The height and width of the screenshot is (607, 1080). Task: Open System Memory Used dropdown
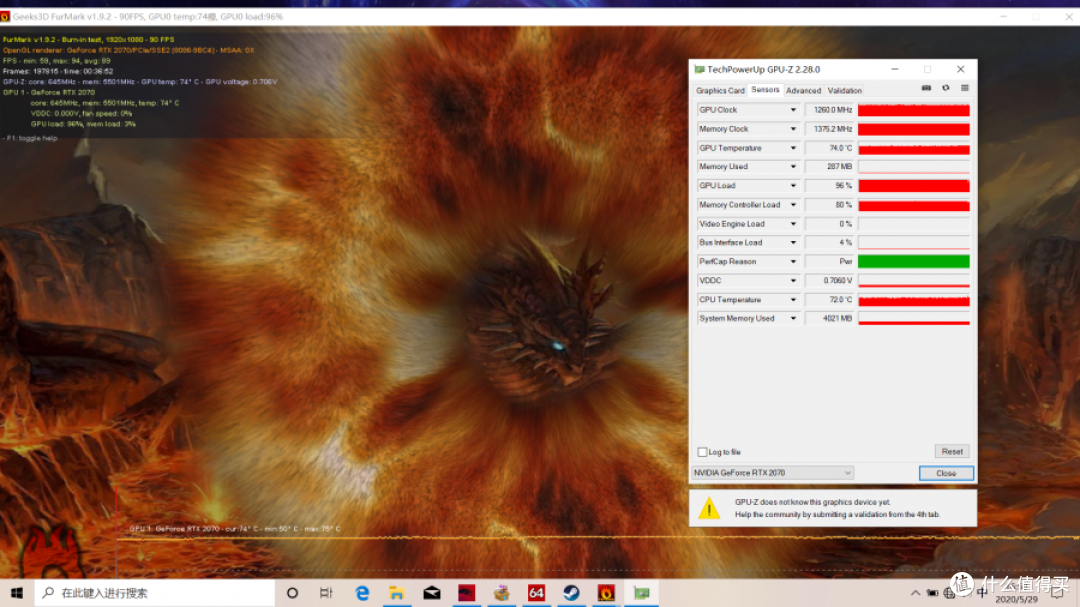[x=793, y=318]
